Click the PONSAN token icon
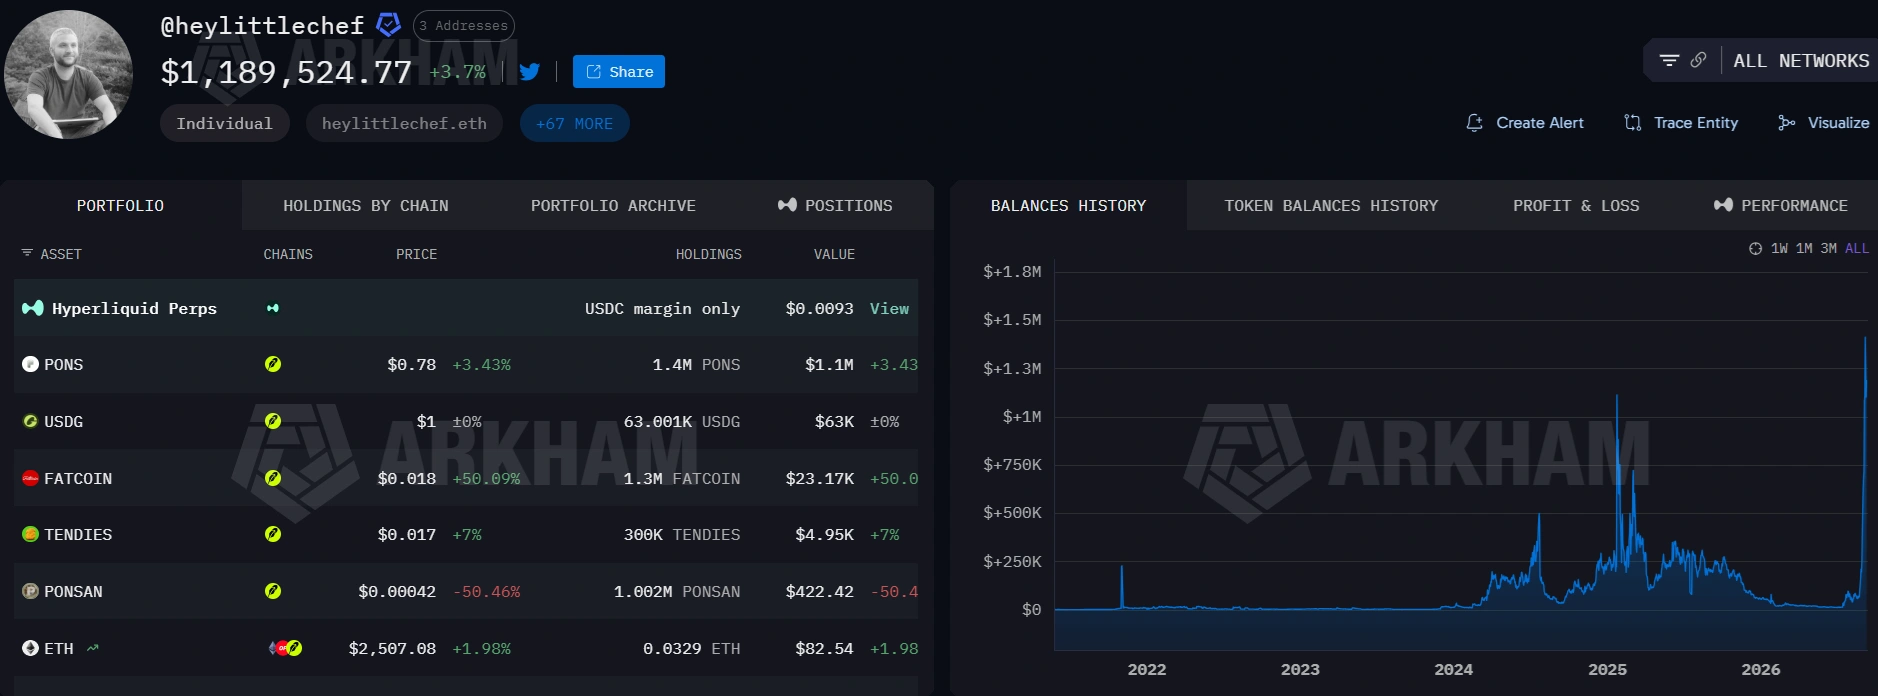1878x696 pixels. tap(30, 591)
